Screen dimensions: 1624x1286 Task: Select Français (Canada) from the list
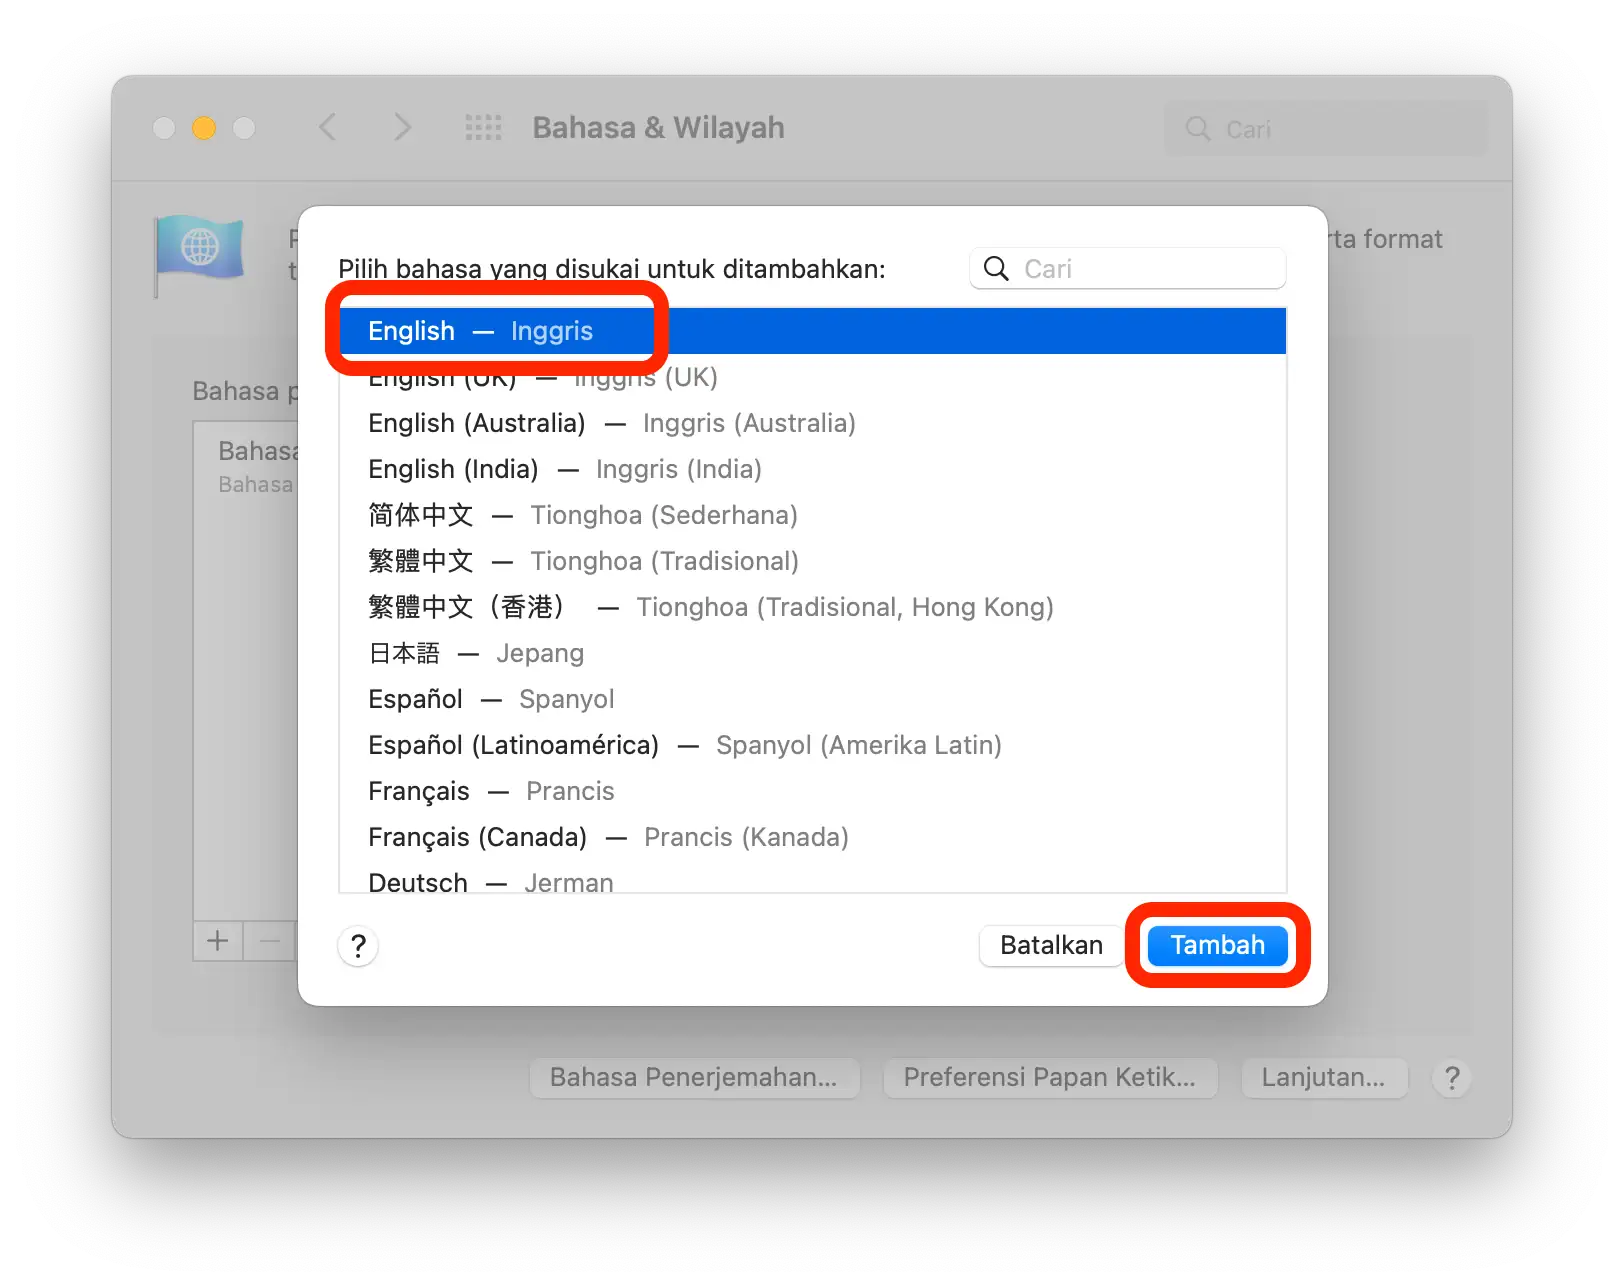tap(608, 837)
